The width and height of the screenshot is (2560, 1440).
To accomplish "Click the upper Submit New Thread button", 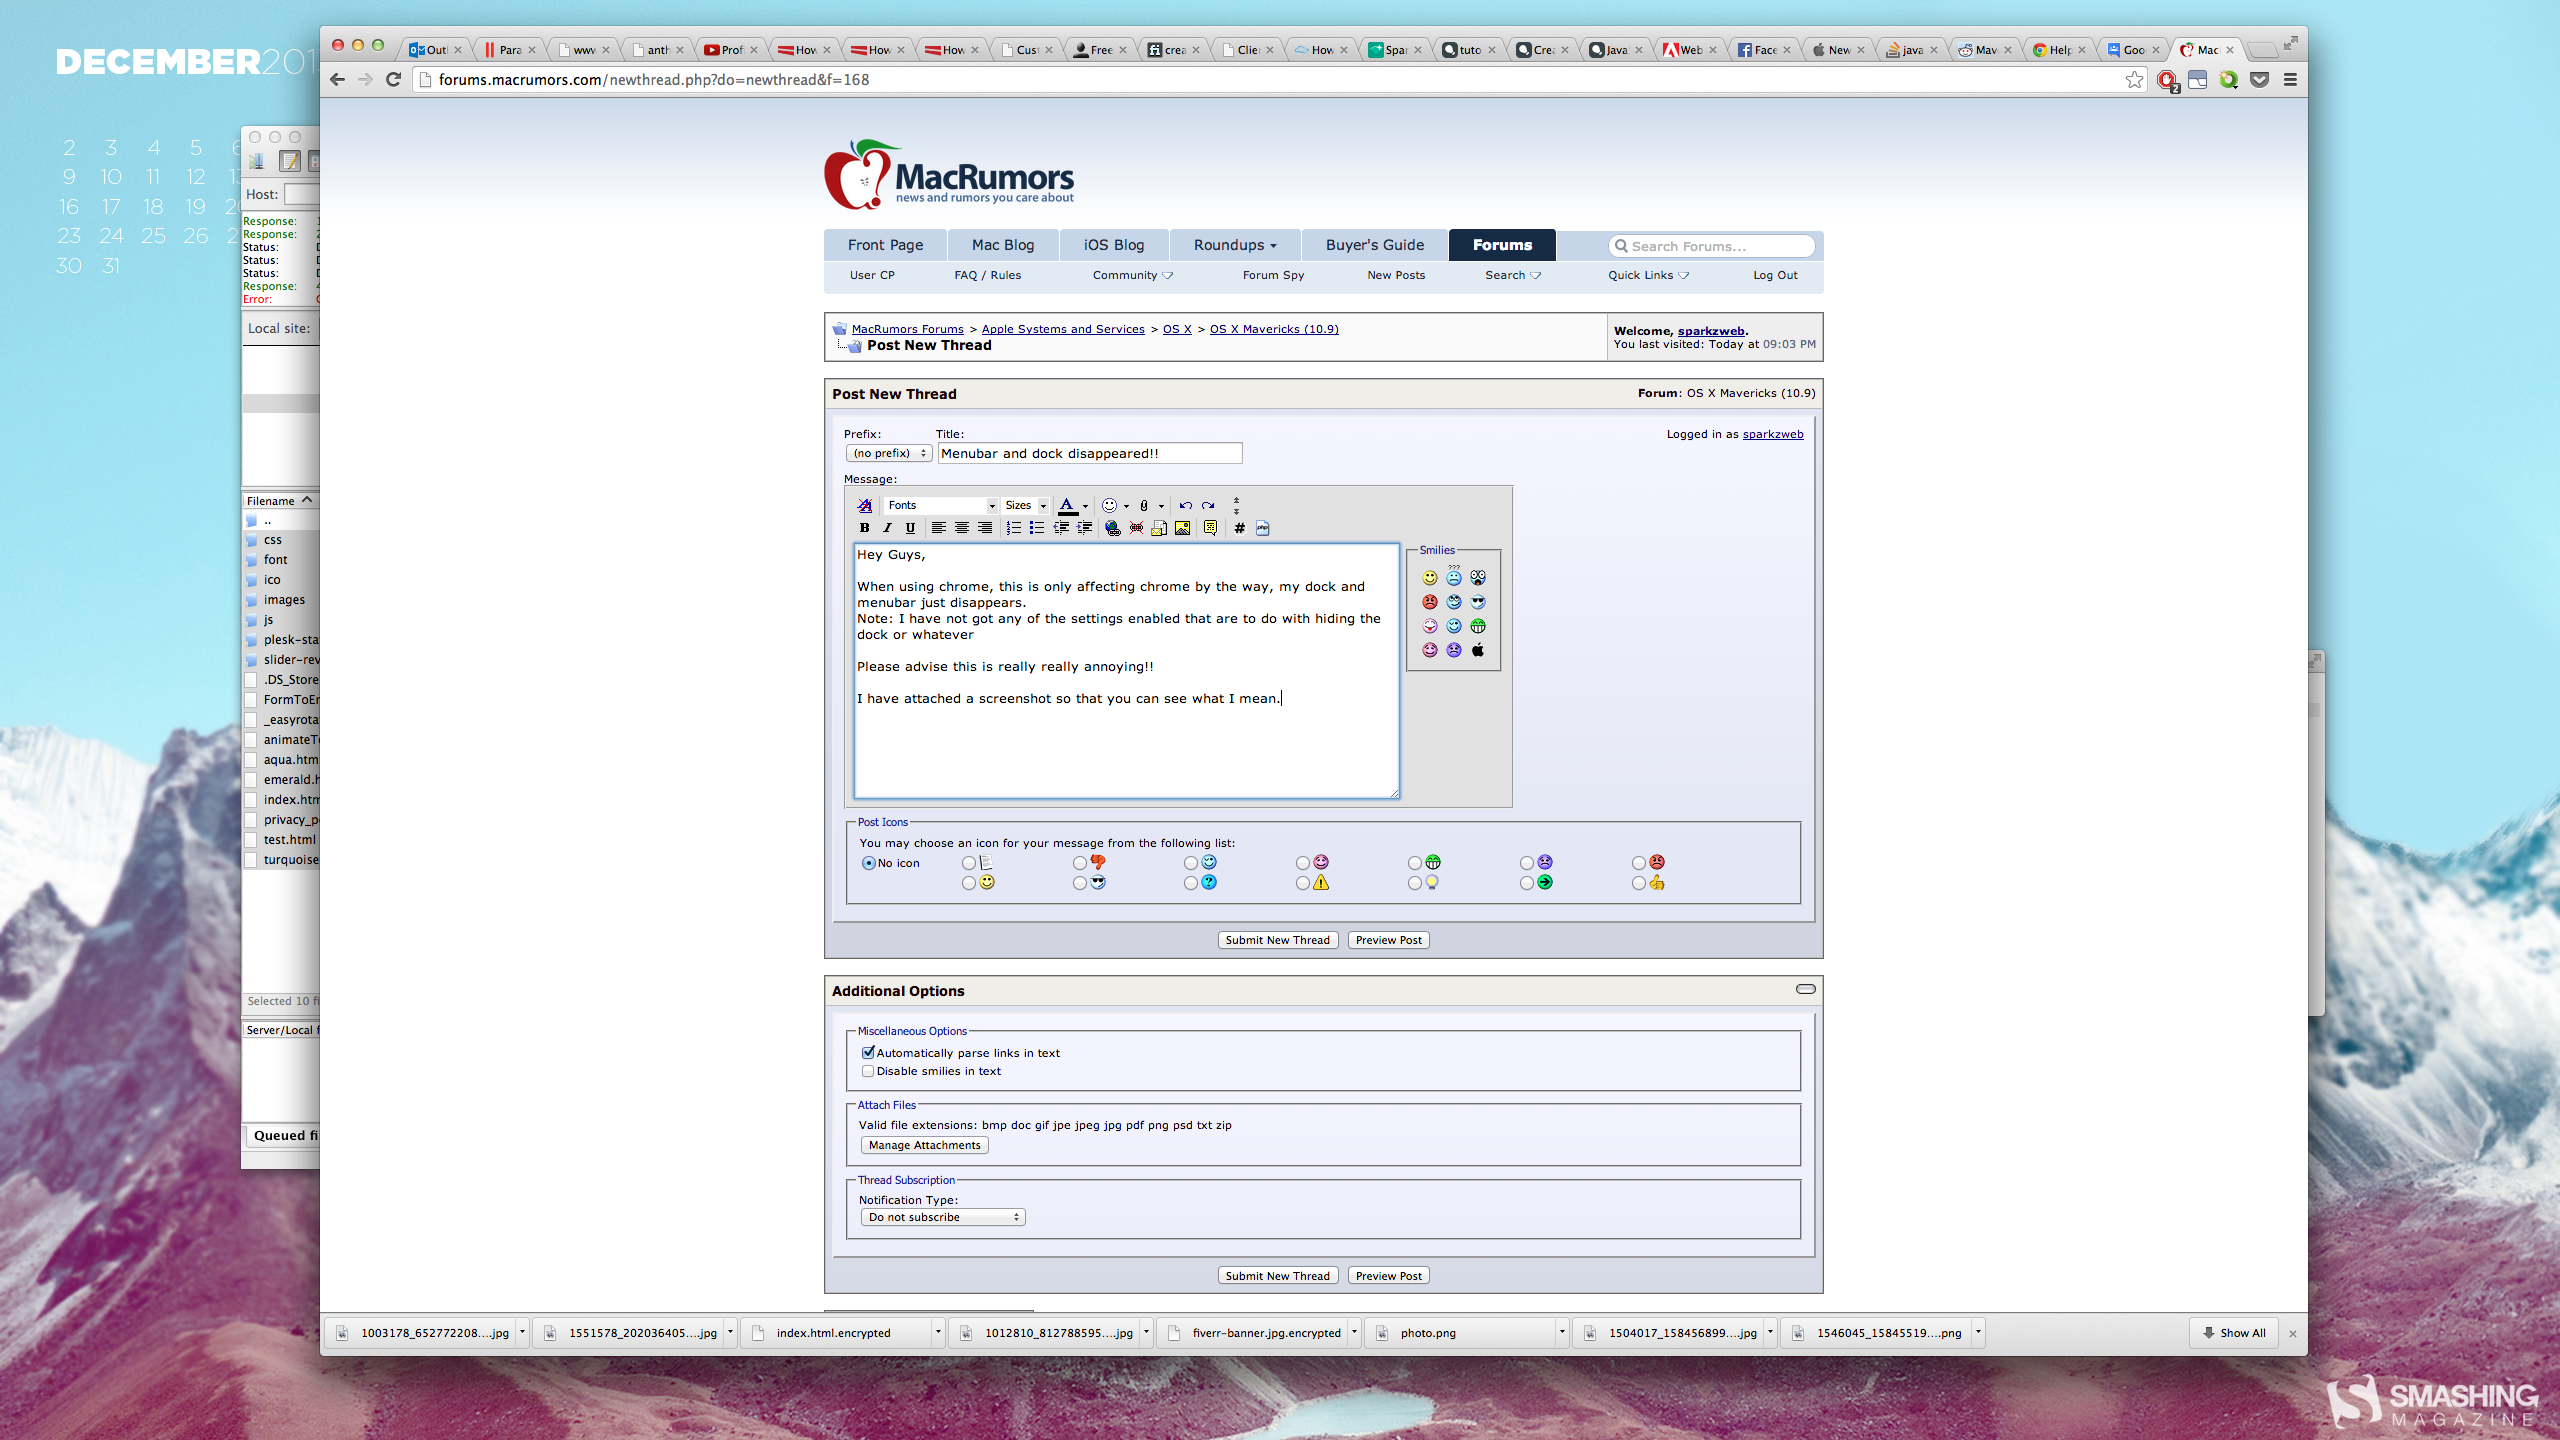I will [x=1277, y=940].
